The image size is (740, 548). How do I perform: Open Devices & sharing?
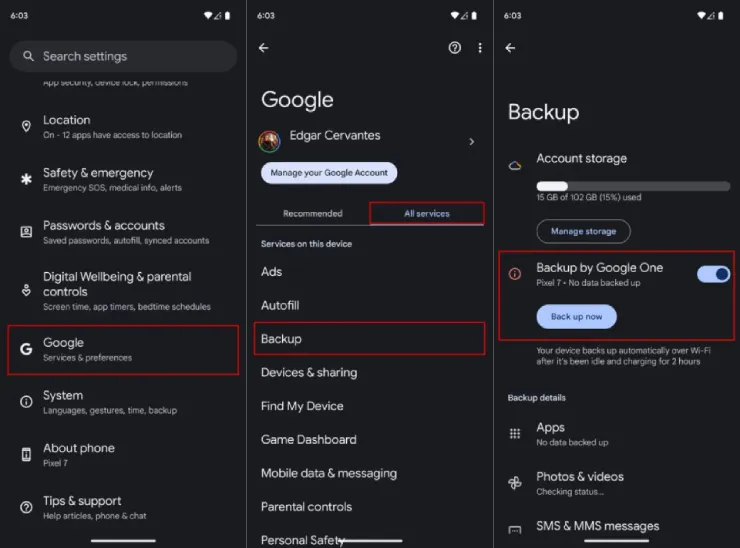coord(369,372)
